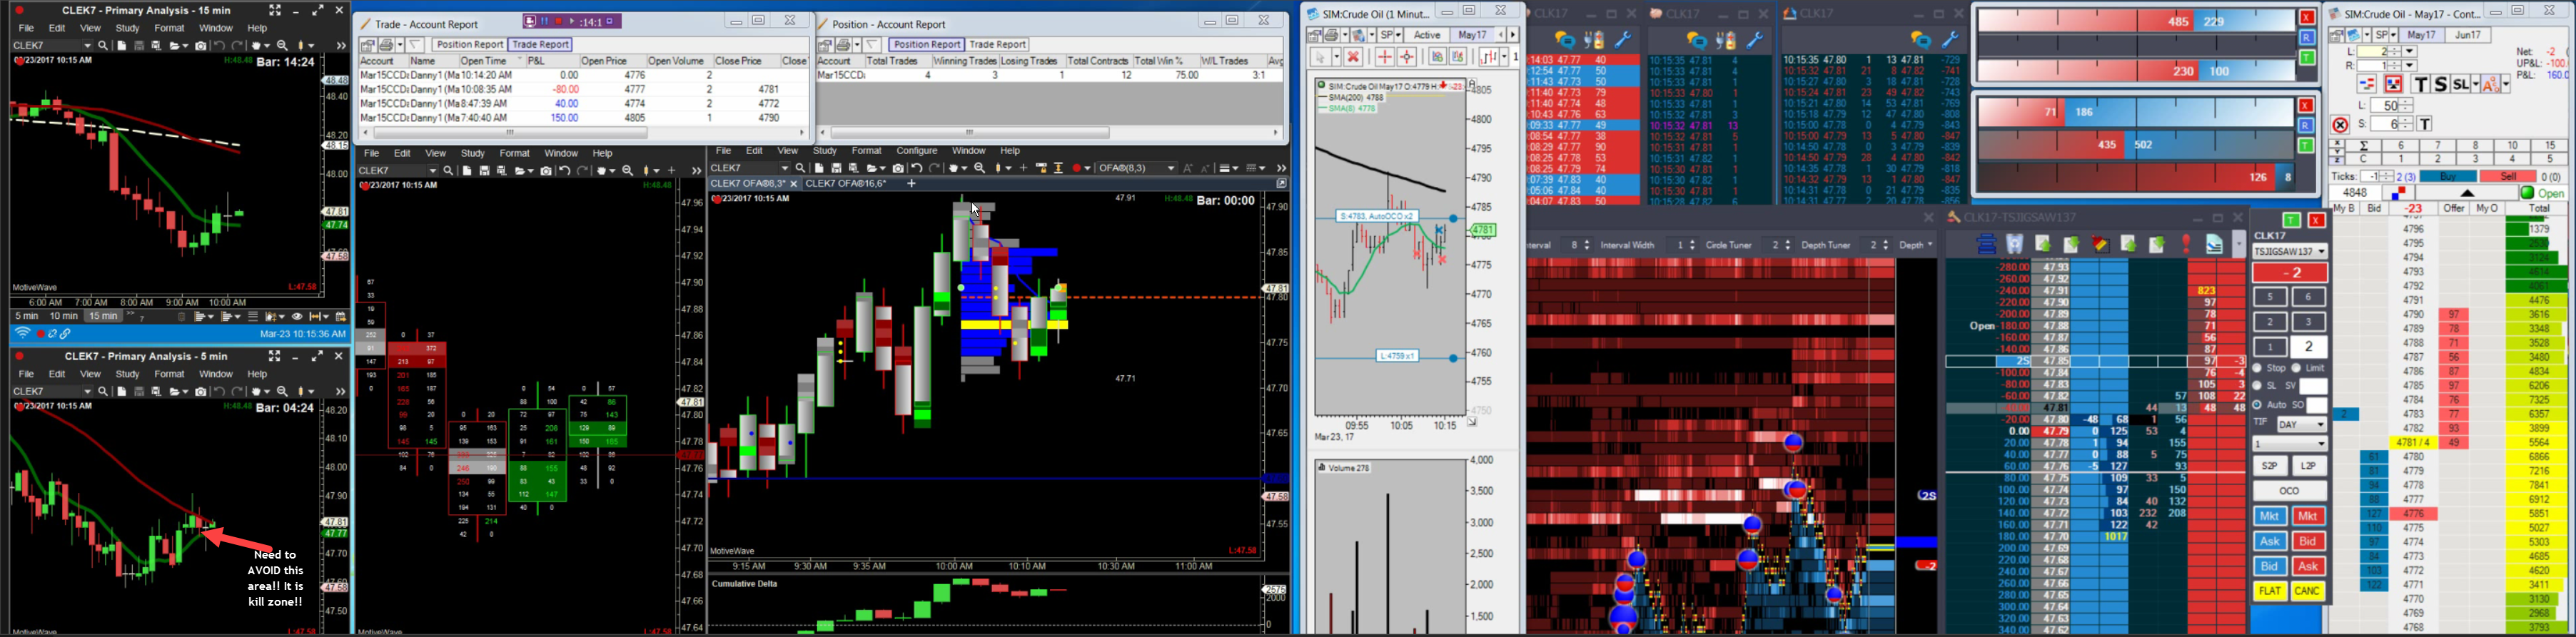
Task: Switch to Trade Report tab in Position - Account Report
Action: pyautogui.click(x=997, y=44)
